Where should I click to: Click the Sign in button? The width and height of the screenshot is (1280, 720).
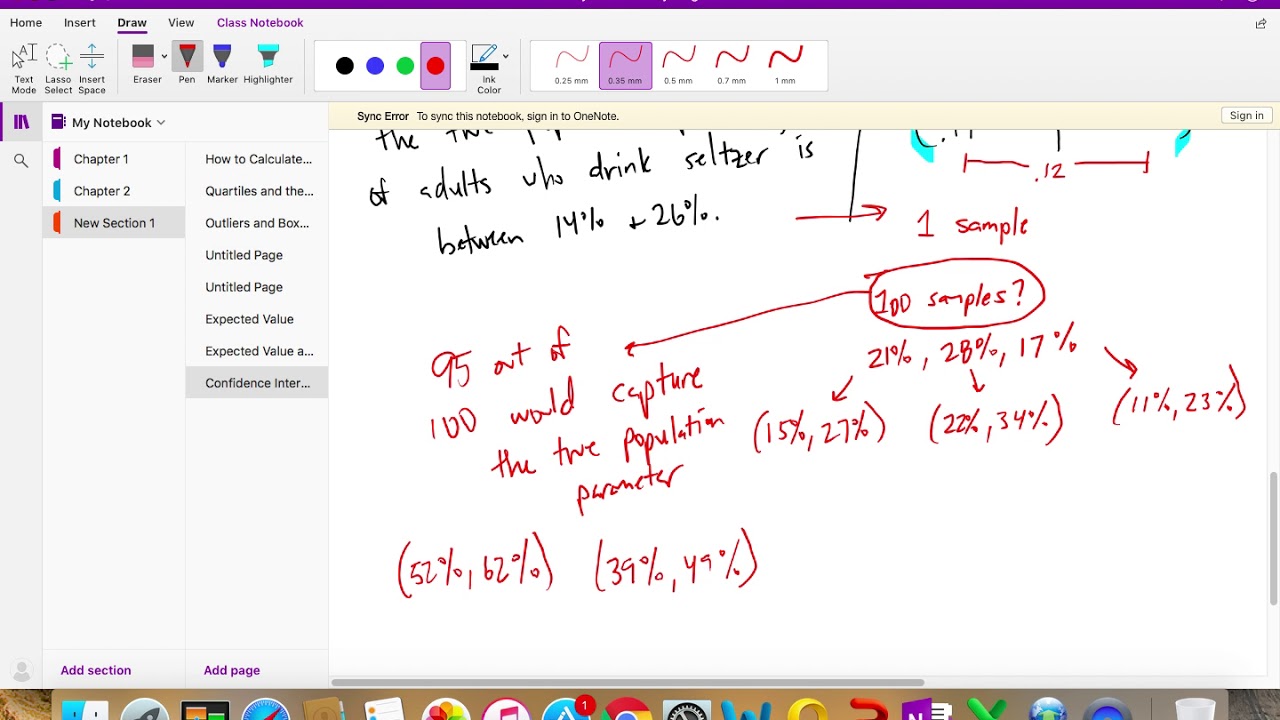pos(1246,116)
